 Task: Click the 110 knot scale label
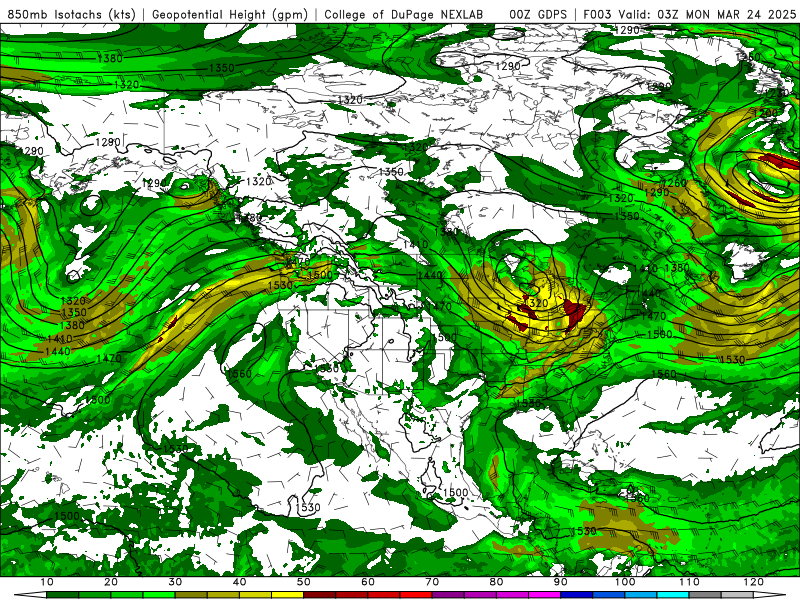(x=689, y=582)
